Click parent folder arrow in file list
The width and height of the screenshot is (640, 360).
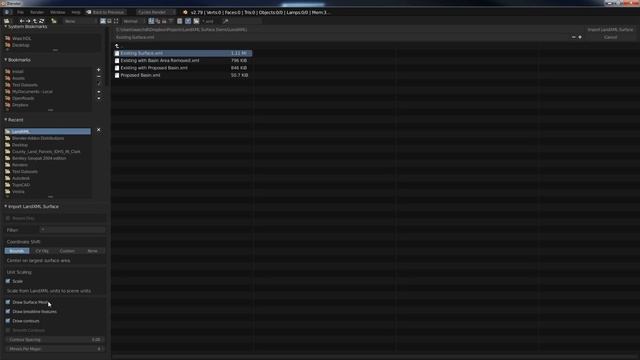pyautogui.click(x=117, y=46)
